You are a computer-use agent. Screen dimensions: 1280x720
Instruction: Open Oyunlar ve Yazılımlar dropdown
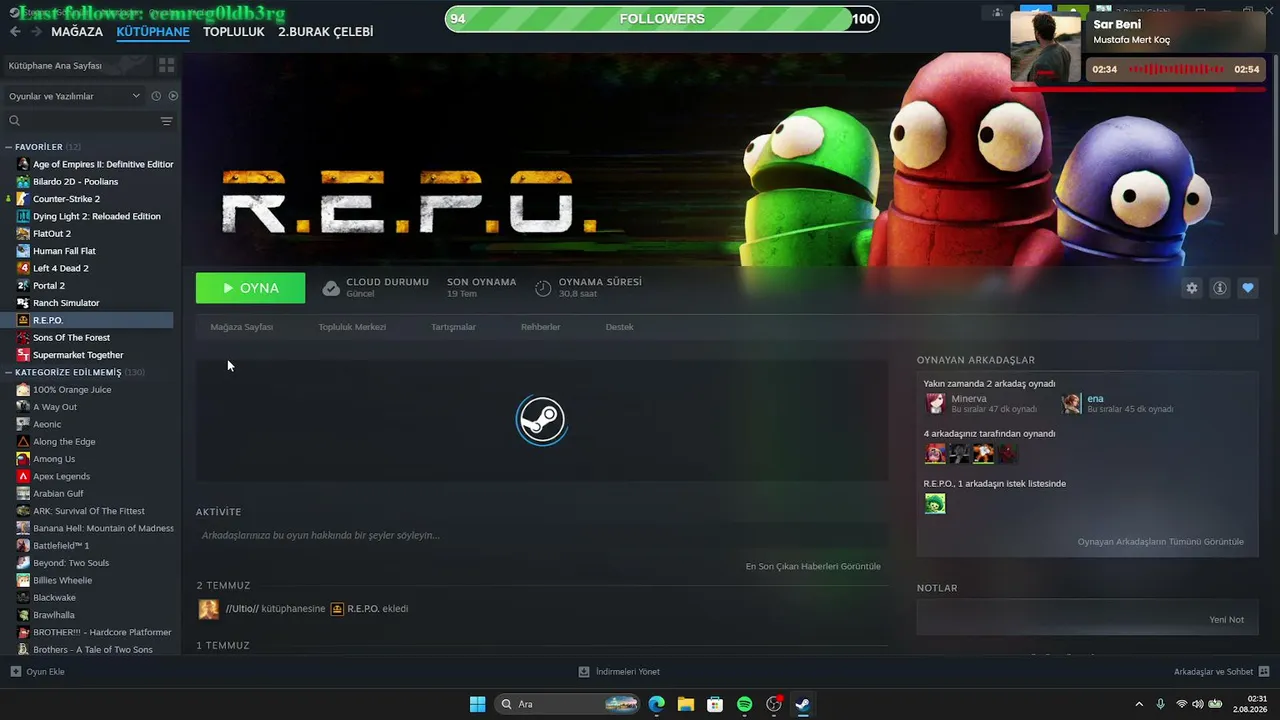click(75, 96)
